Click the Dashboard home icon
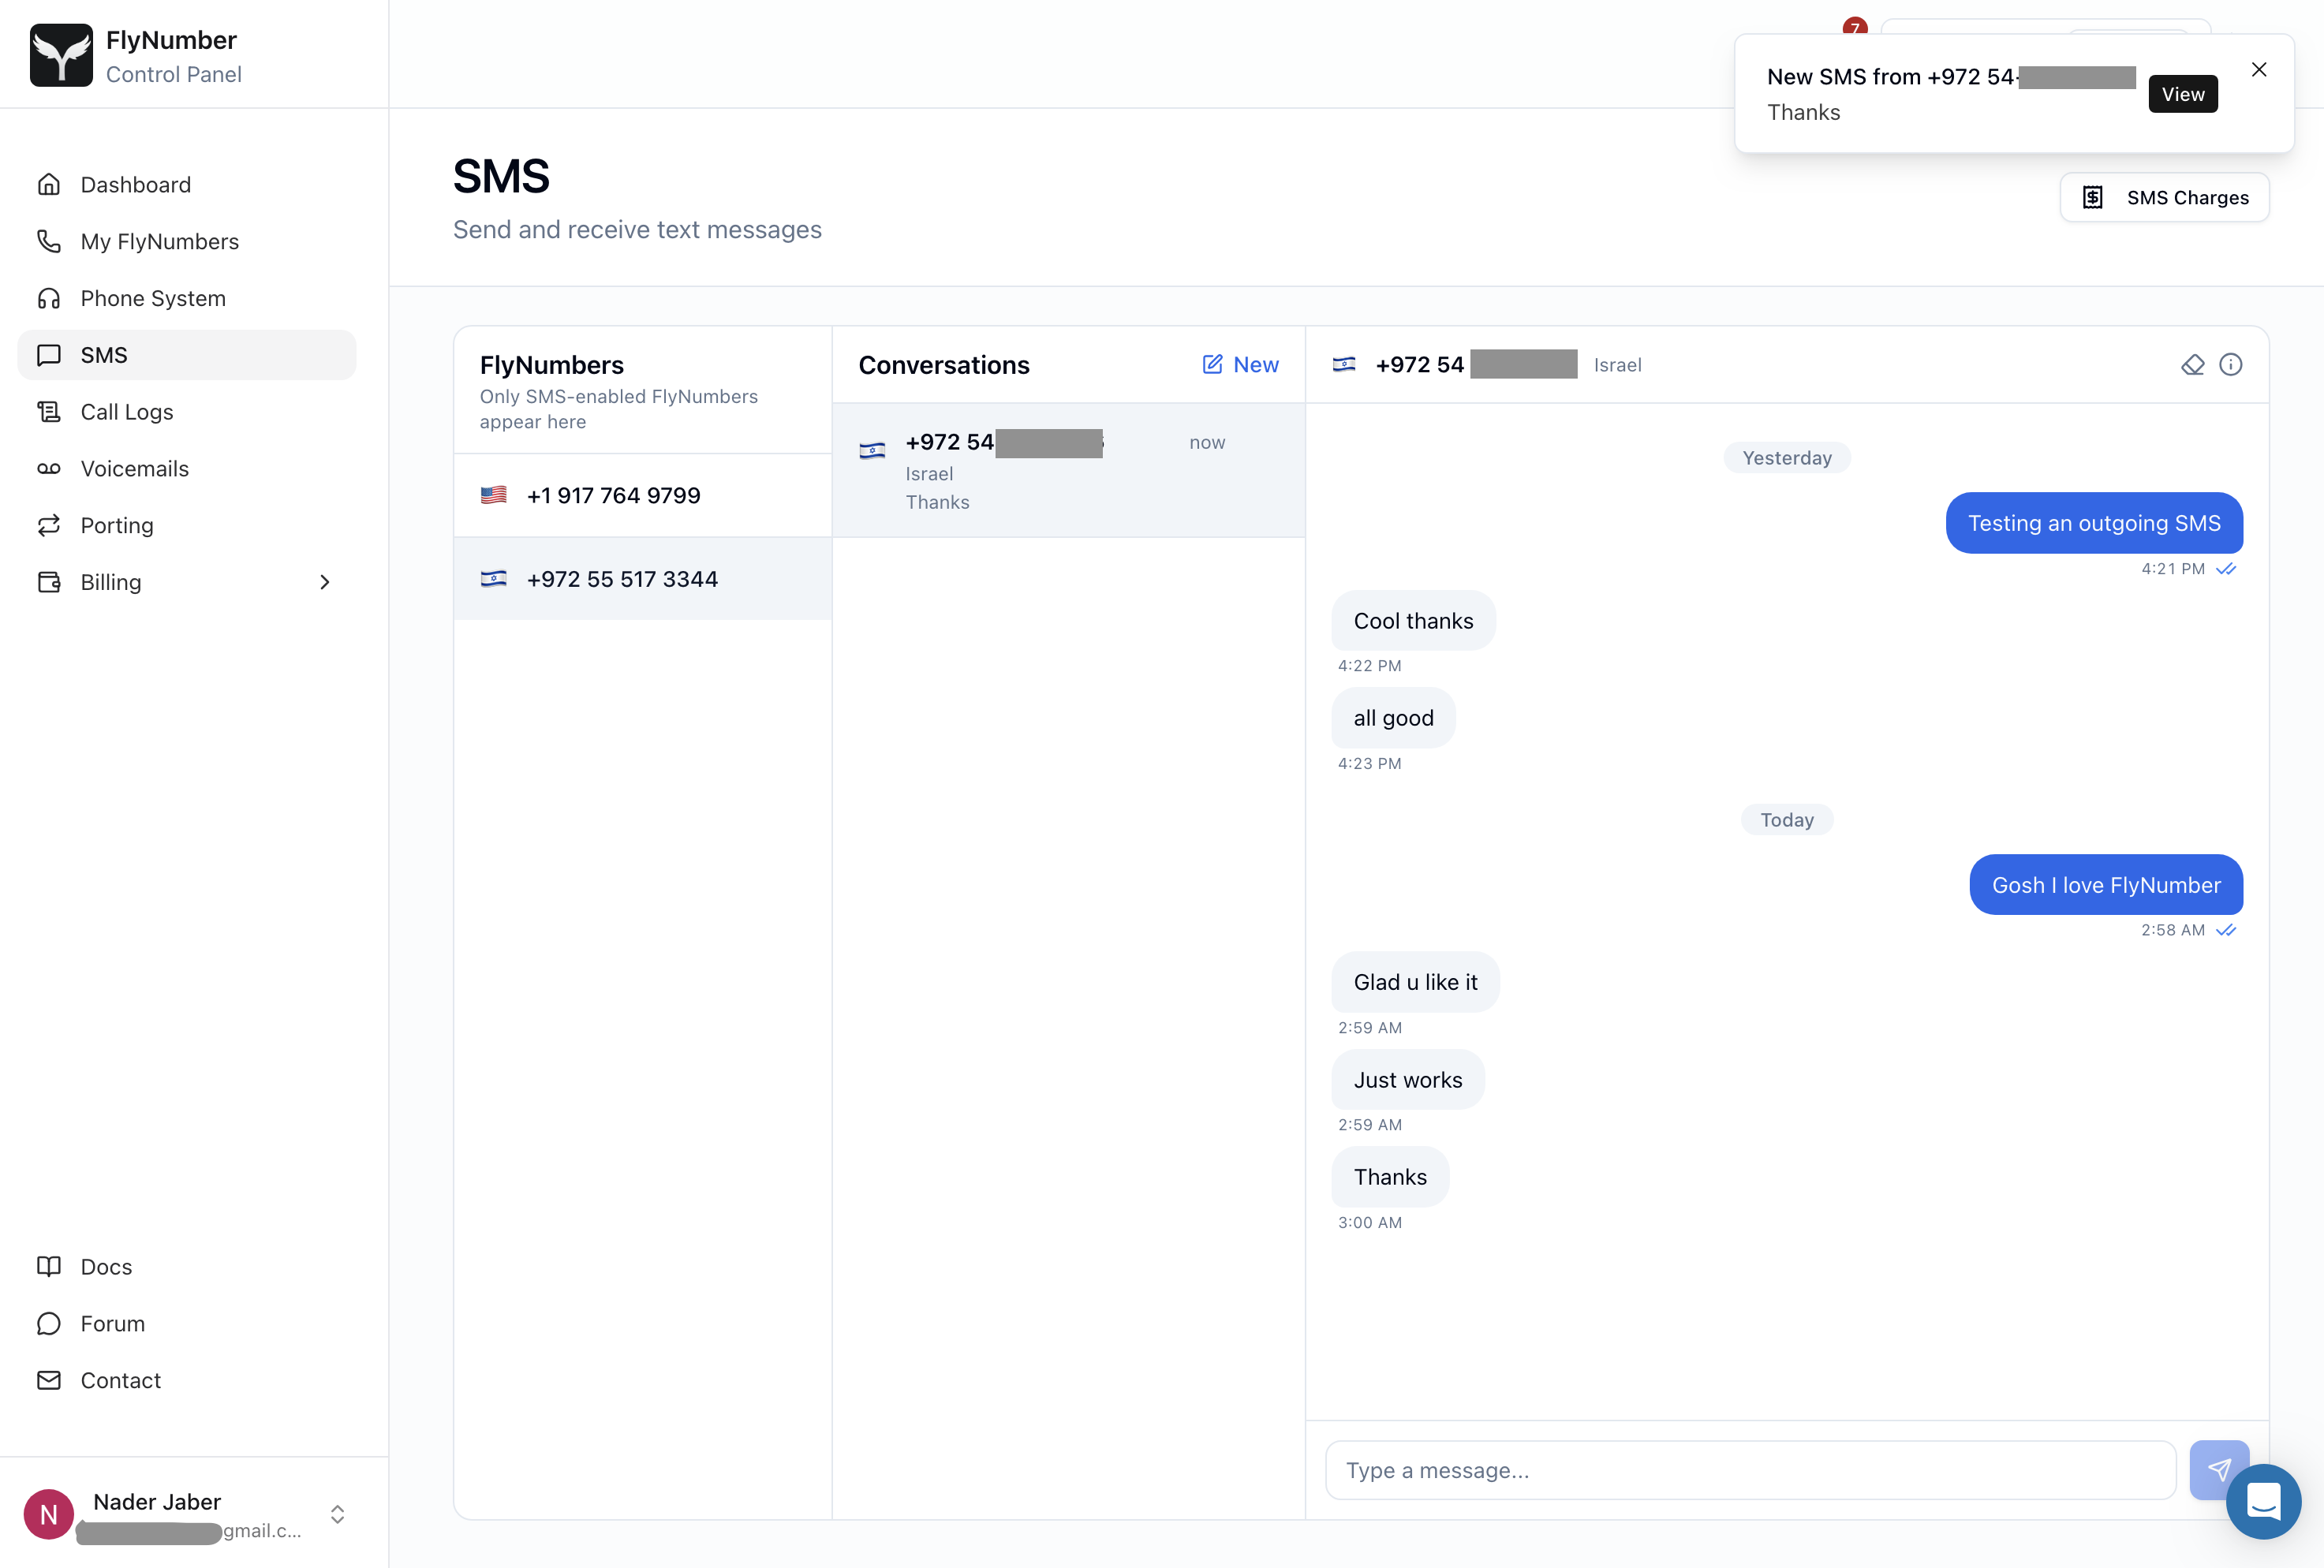 (x=49, y=185)
